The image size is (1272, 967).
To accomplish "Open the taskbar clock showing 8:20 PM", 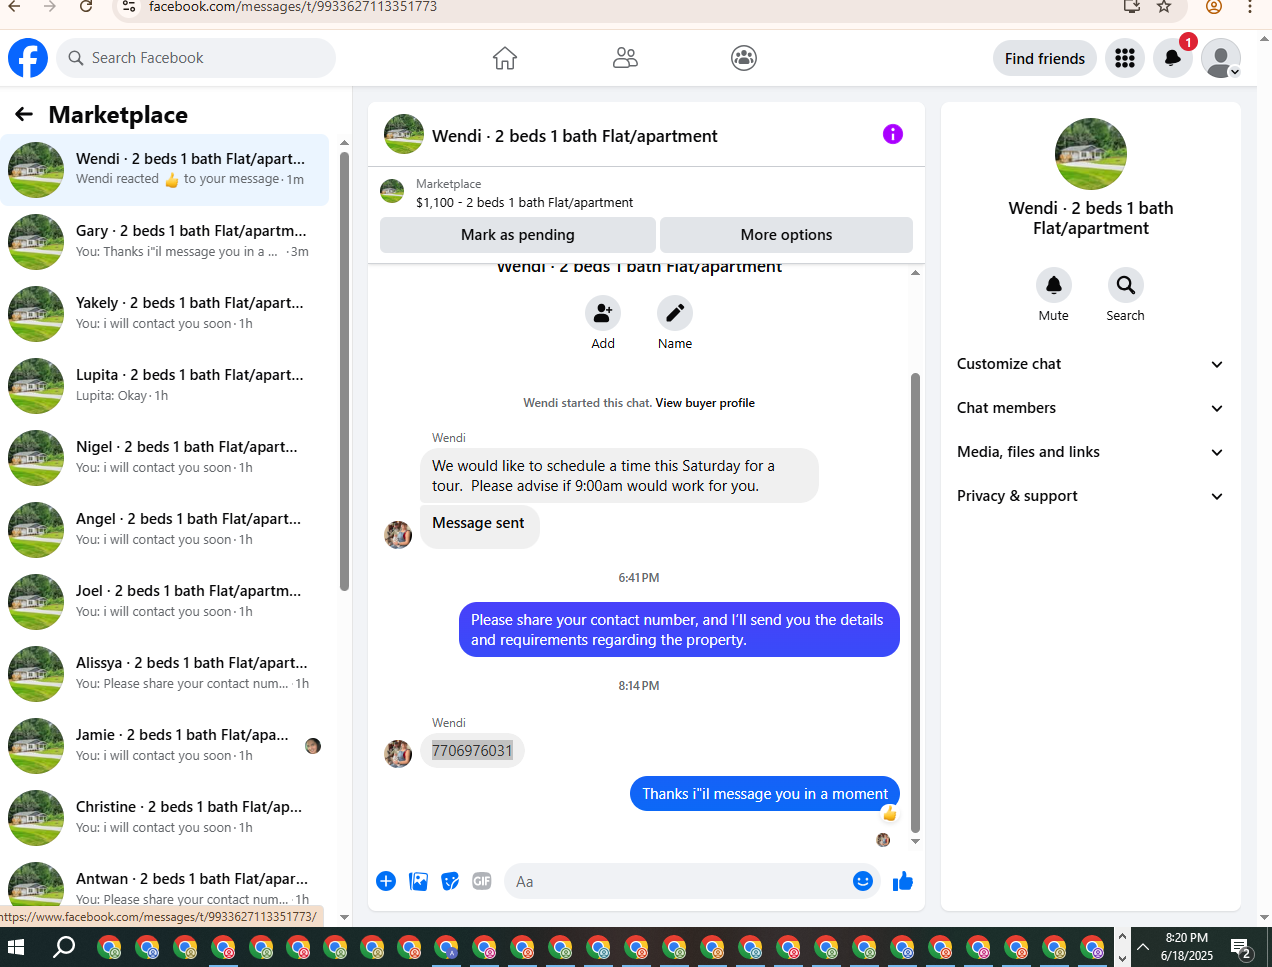I will [x=1186, y=947].
